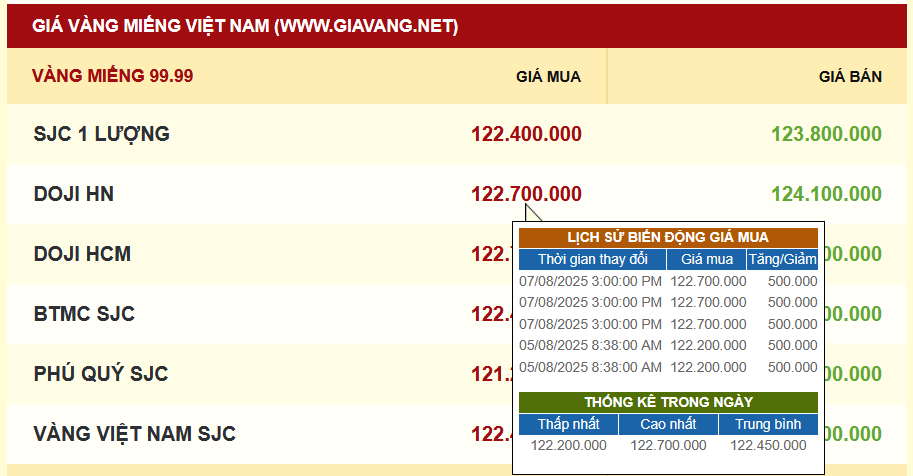The image size is (913, 476).
Task: Click DOJI HN buy price 122.700.000
Action: 526,194
